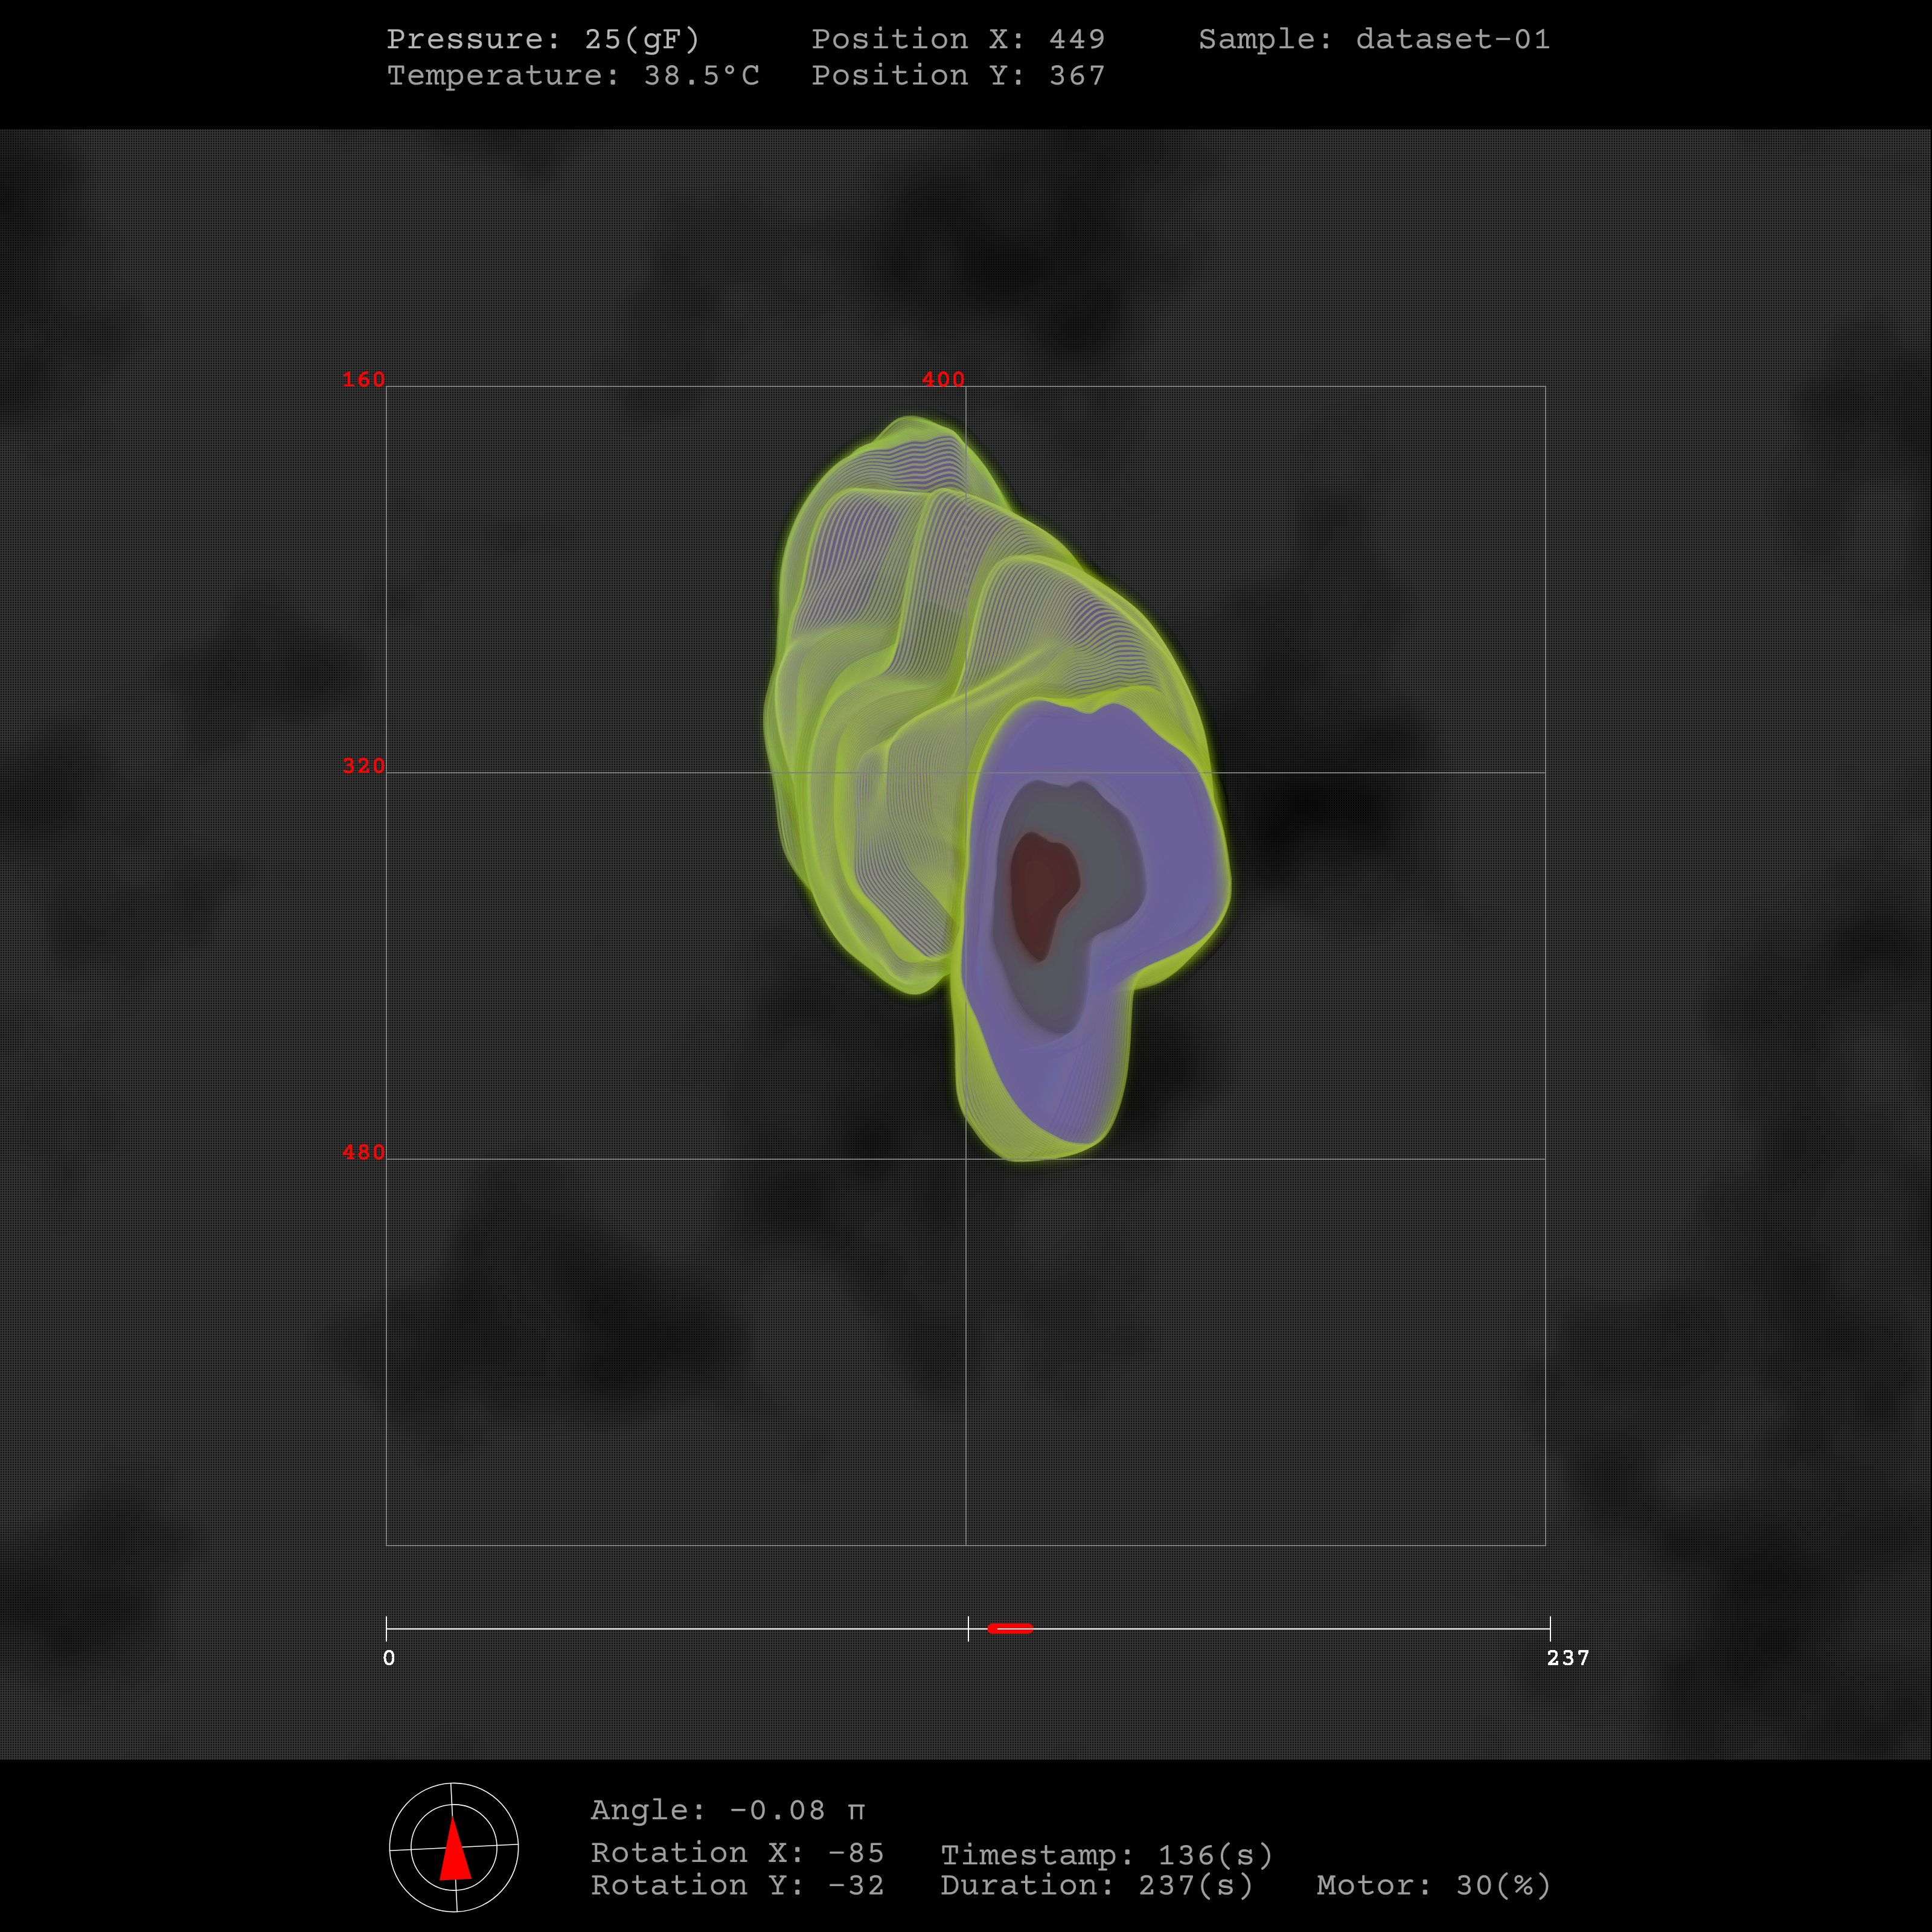Click the Angle -0.08 π readout
Image resolution: width=1932 pixels, height=1932 pixels.
click(727, 1810)
